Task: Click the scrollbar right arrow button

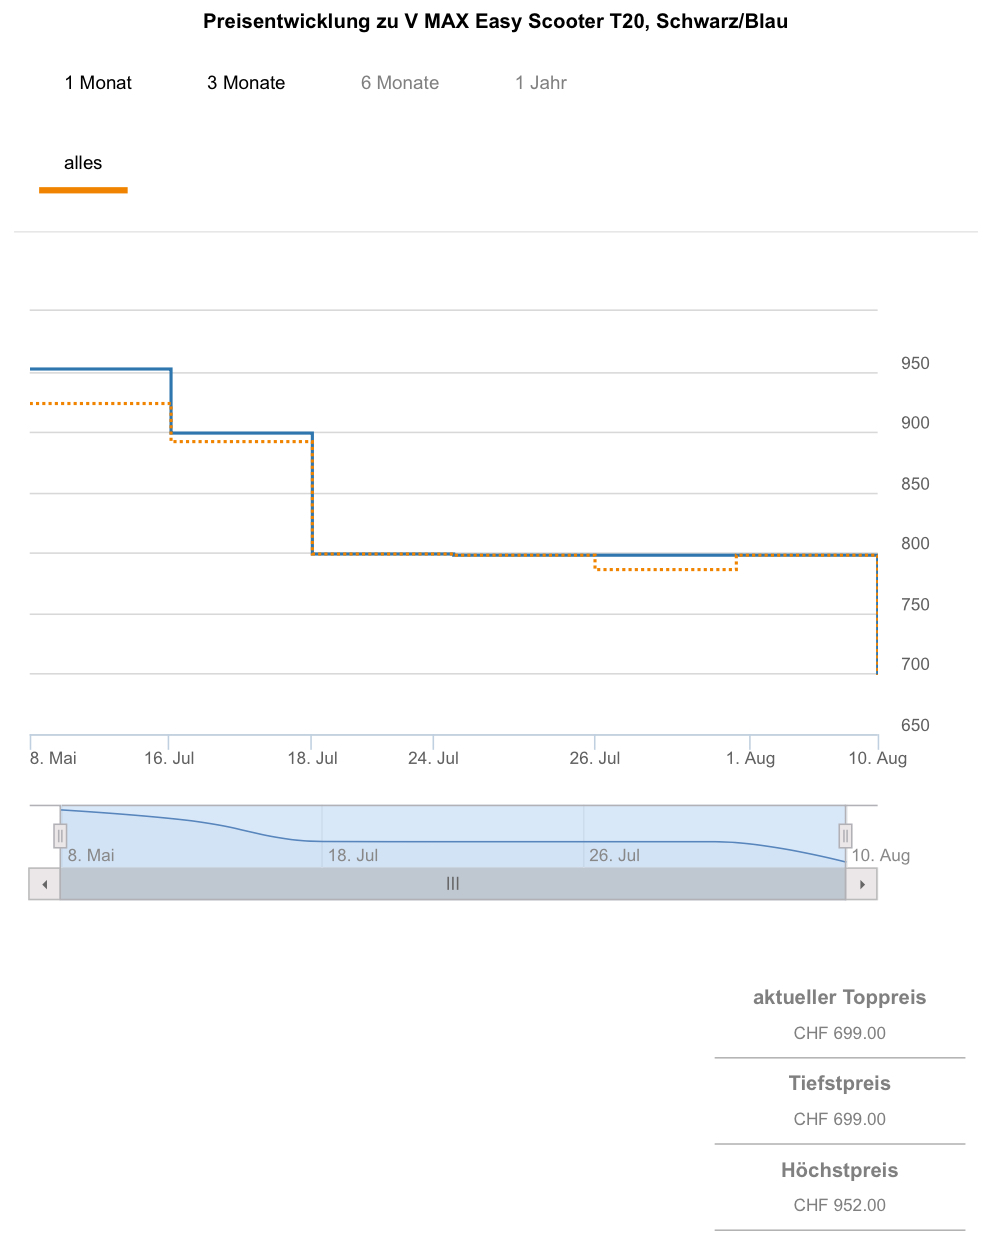Action: tap(862, 884)
